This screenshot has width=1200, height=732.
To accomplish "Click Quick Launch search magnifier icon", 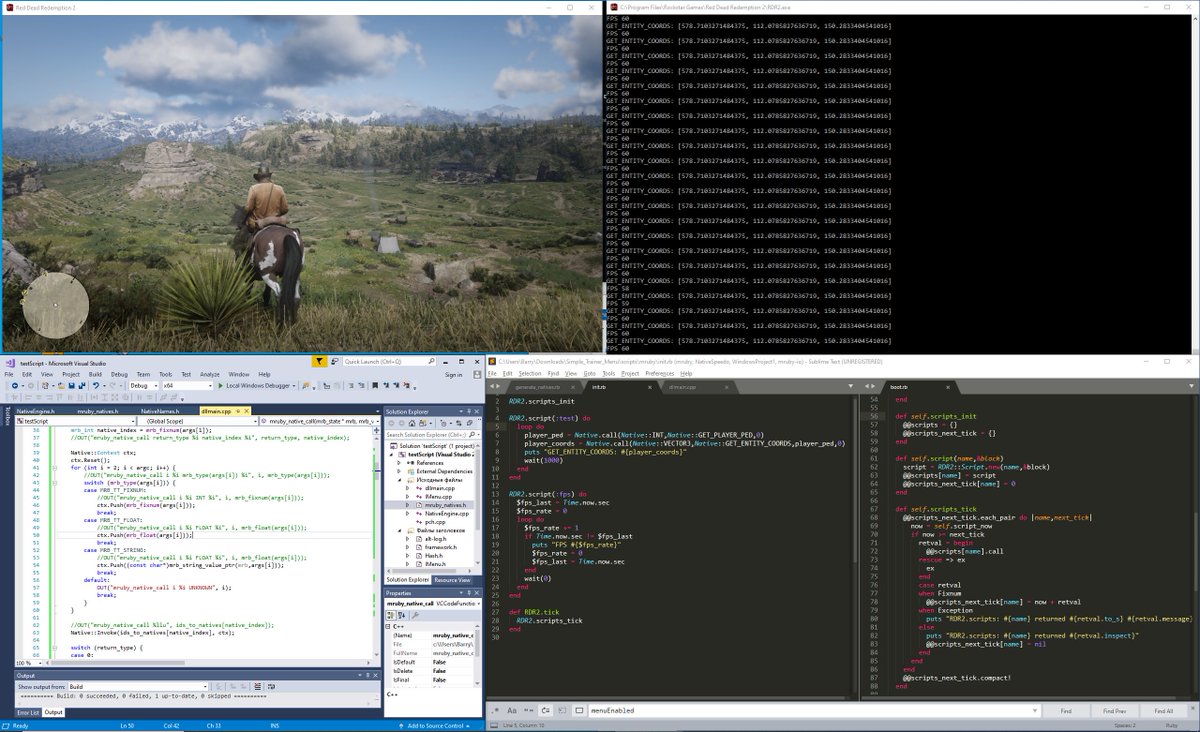I will click(432, 361).
